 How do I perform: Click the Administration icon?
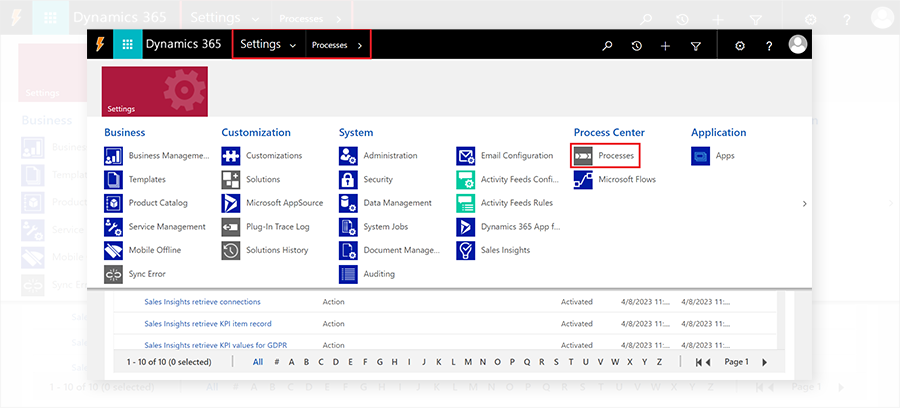click(348, 156)
